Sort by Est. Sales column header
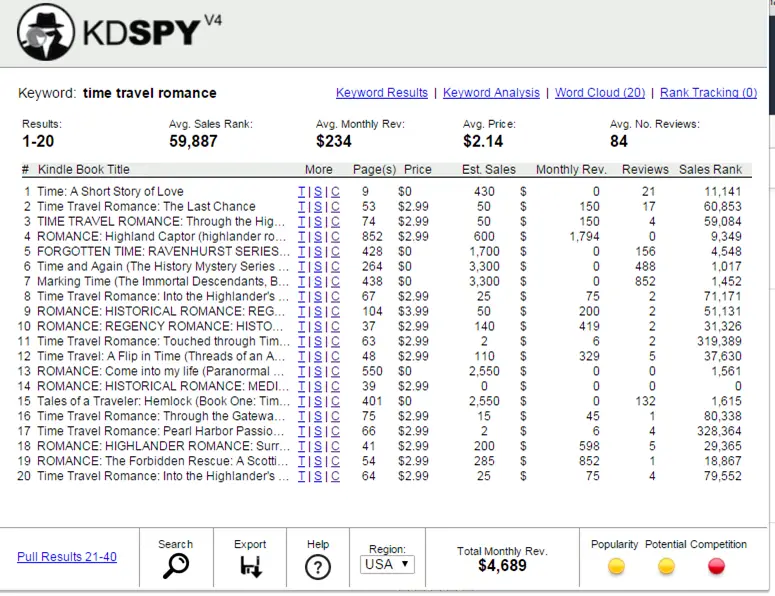Viewport: 775px width, 596px height. coord(488,170)
